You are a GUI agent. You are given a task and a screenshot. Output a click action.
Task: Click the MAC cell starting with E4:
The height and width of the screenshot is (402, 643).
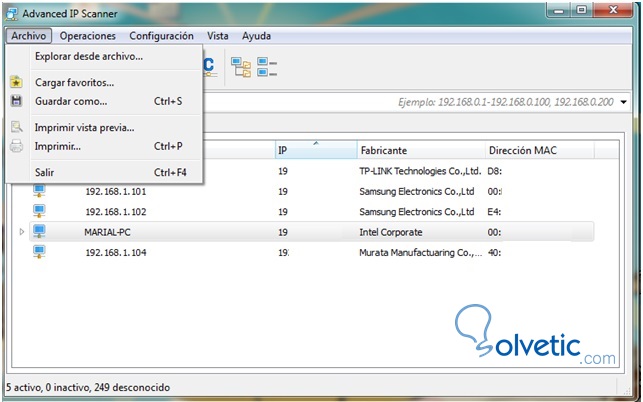pyautogui.click(x=494, y=212)
